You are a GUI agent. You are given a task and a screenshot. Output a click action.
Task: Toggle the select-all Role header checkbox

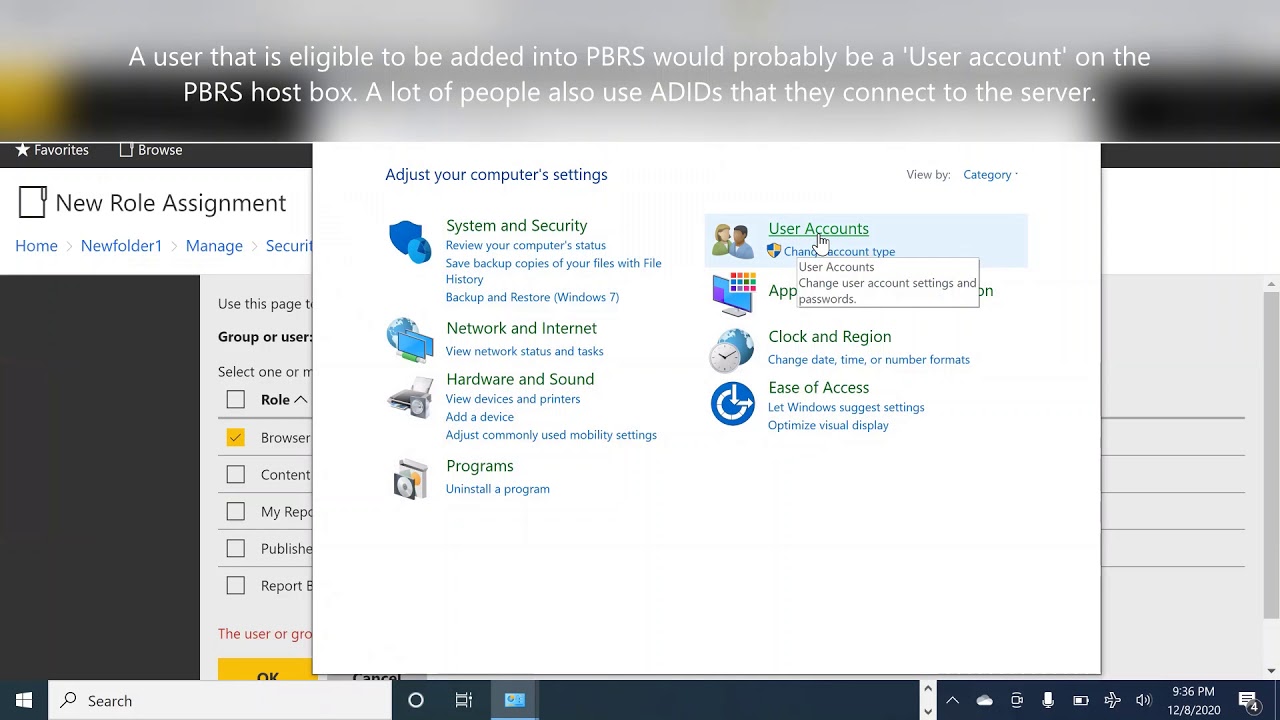235,400
